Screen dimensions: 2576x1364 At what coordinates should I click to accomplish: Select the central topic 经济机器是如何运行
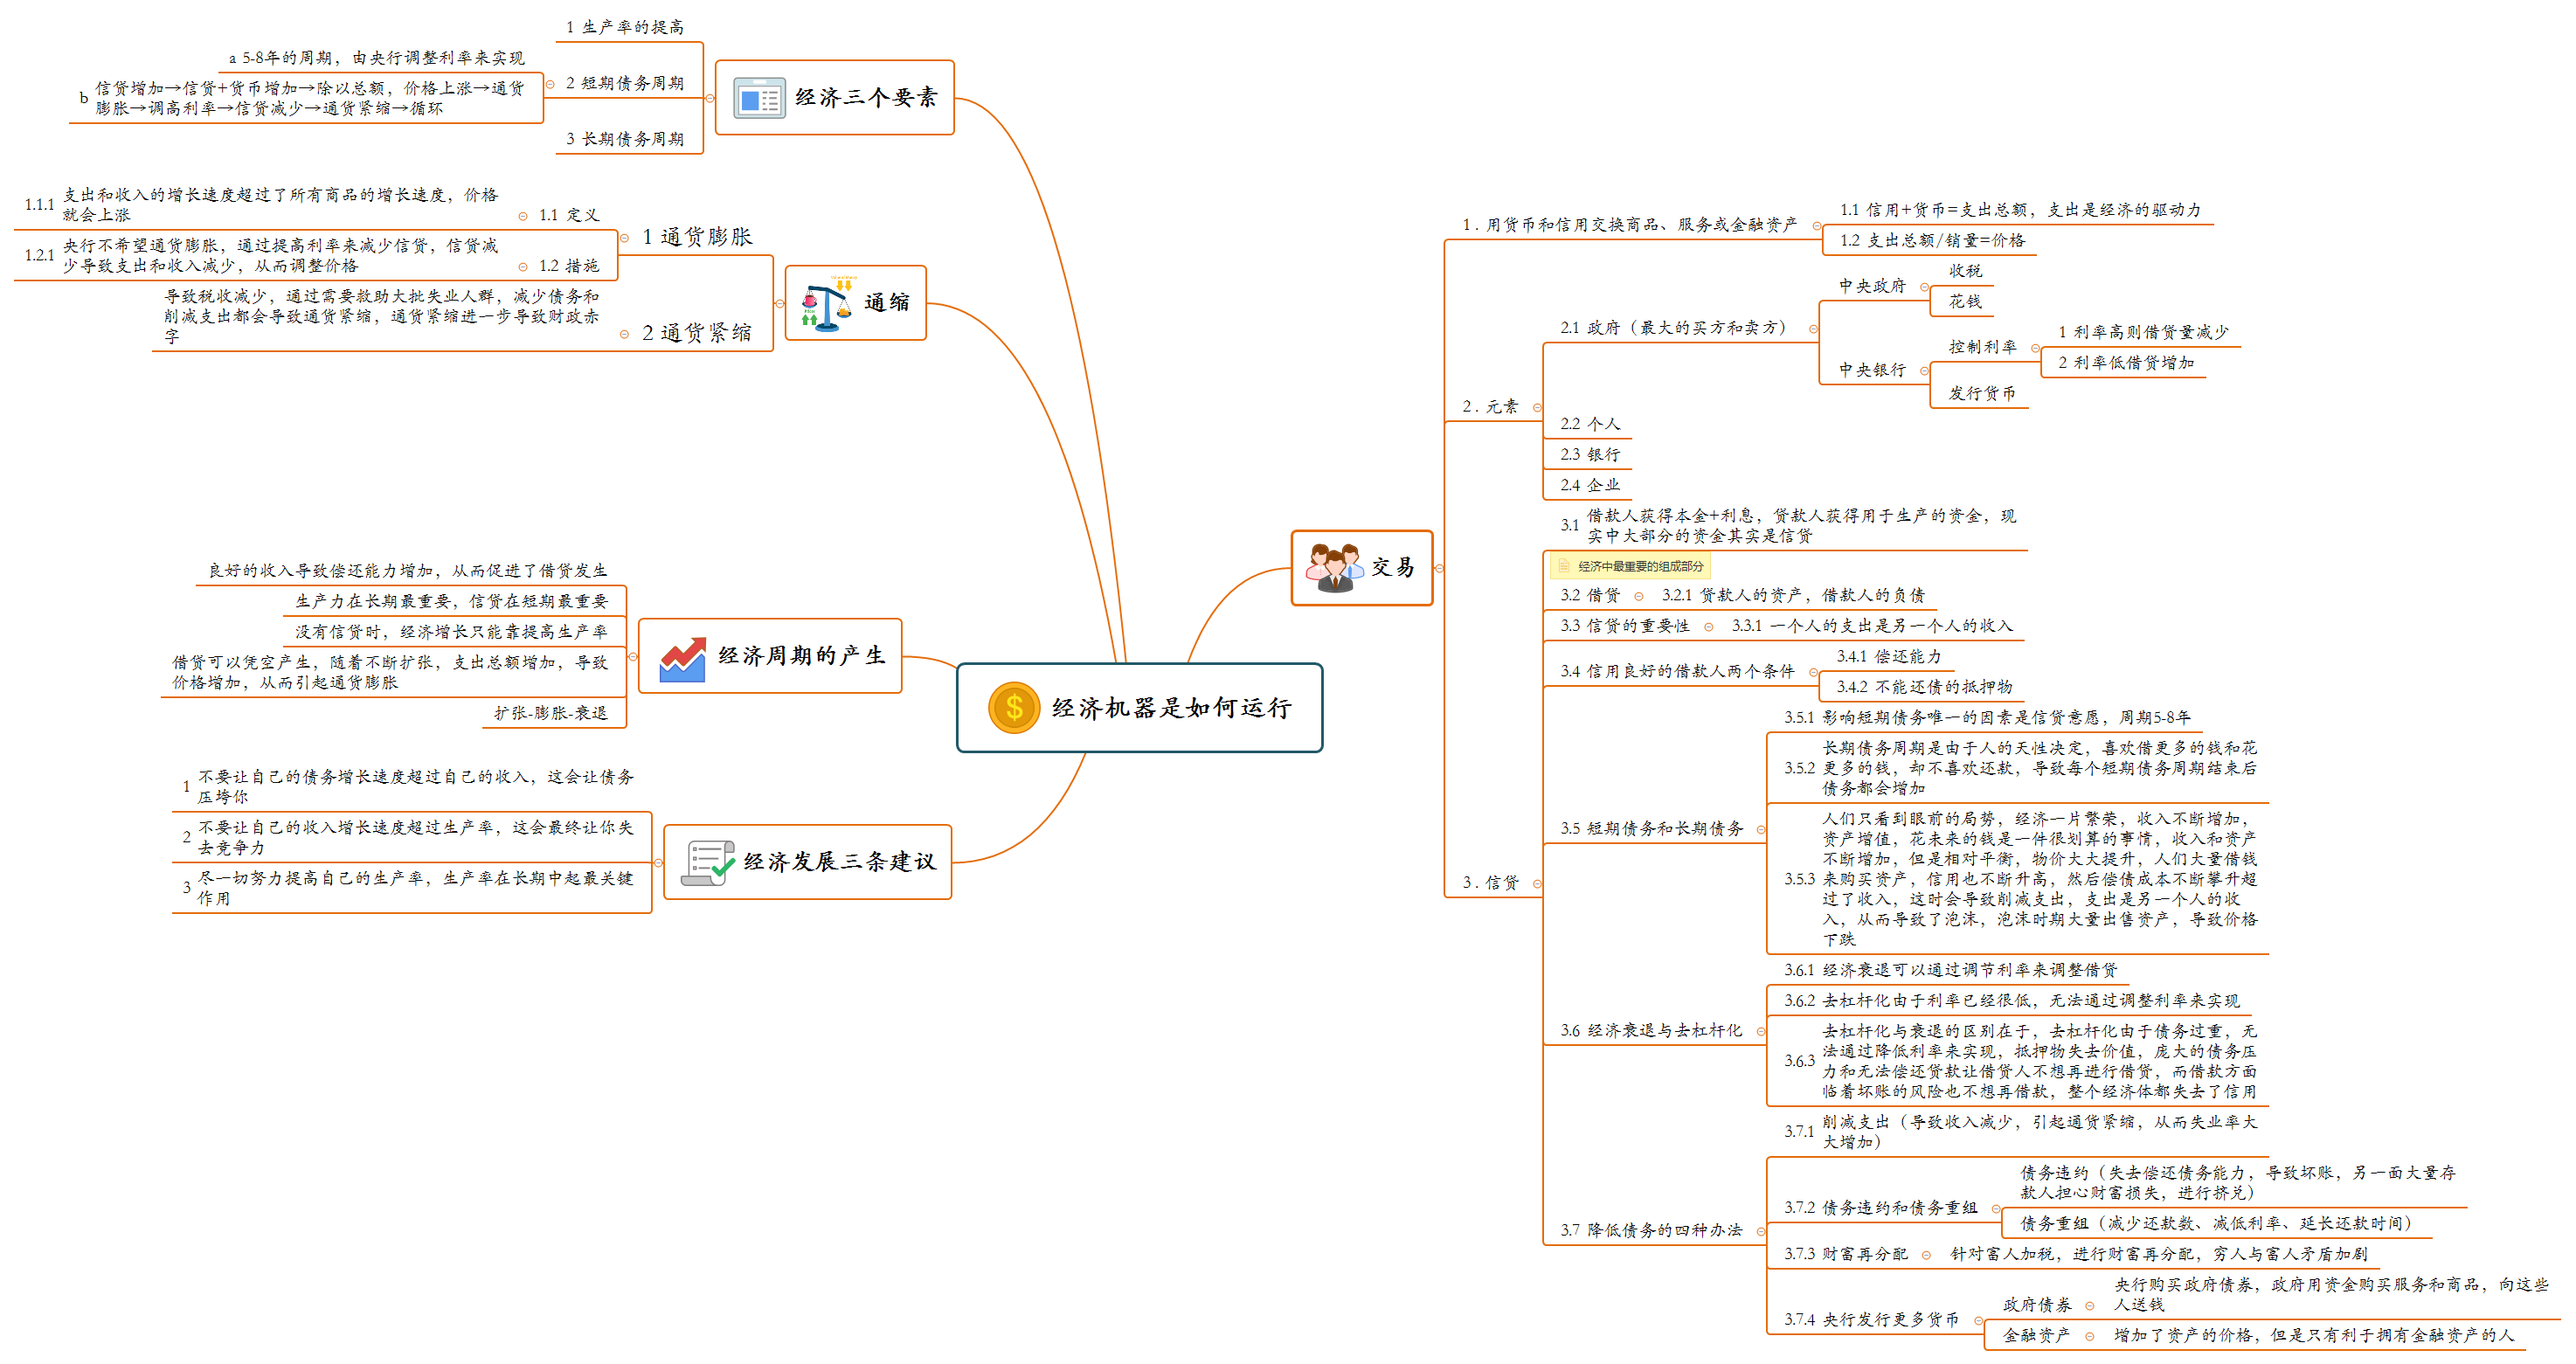coord(1170,708)
